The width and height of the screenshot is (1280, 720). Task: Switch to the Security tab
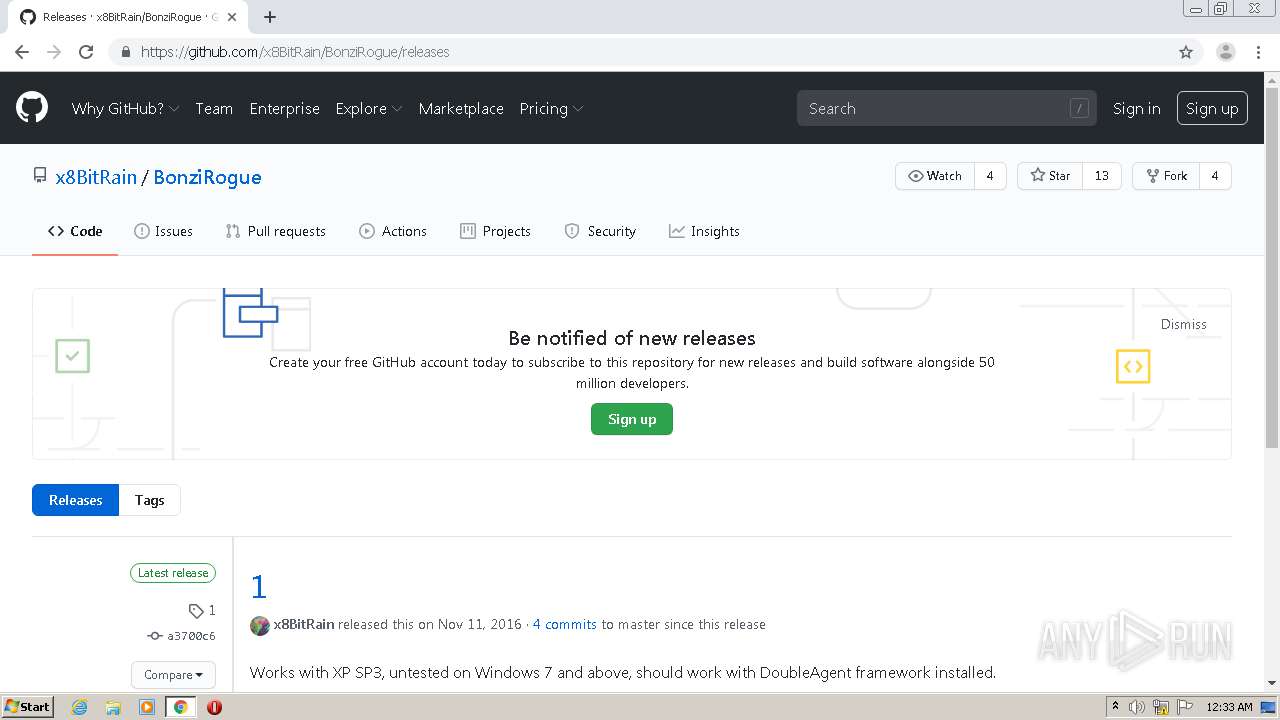600,231
